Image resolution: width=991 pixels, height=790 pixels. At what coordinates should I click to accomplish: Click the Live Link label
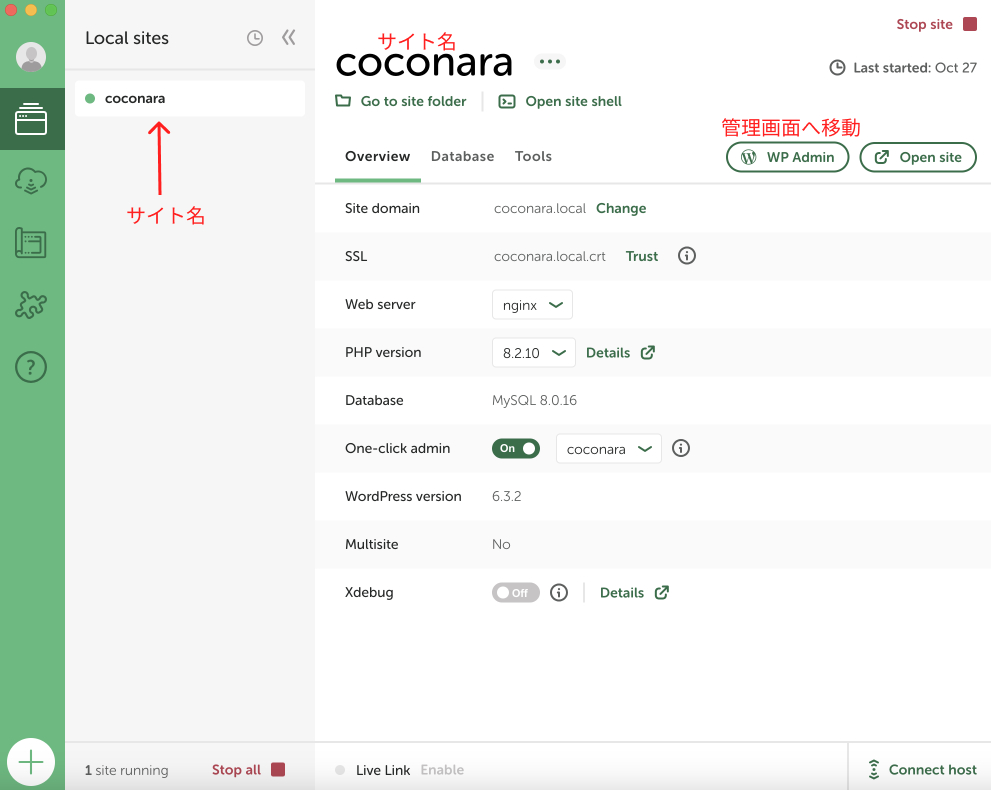[383, 770]
